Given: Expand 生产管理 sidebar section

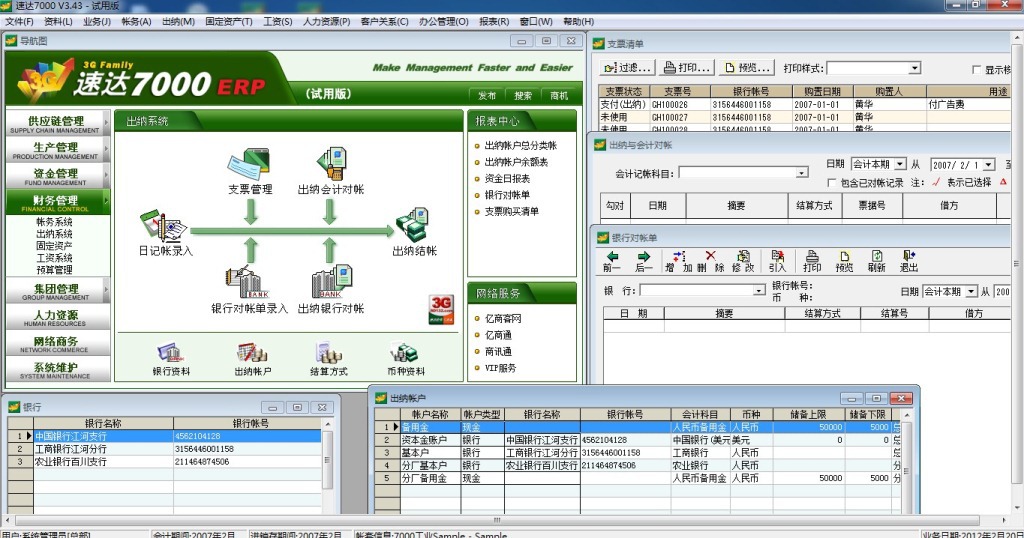Looking at the screenshot, I should coord(57,150).
